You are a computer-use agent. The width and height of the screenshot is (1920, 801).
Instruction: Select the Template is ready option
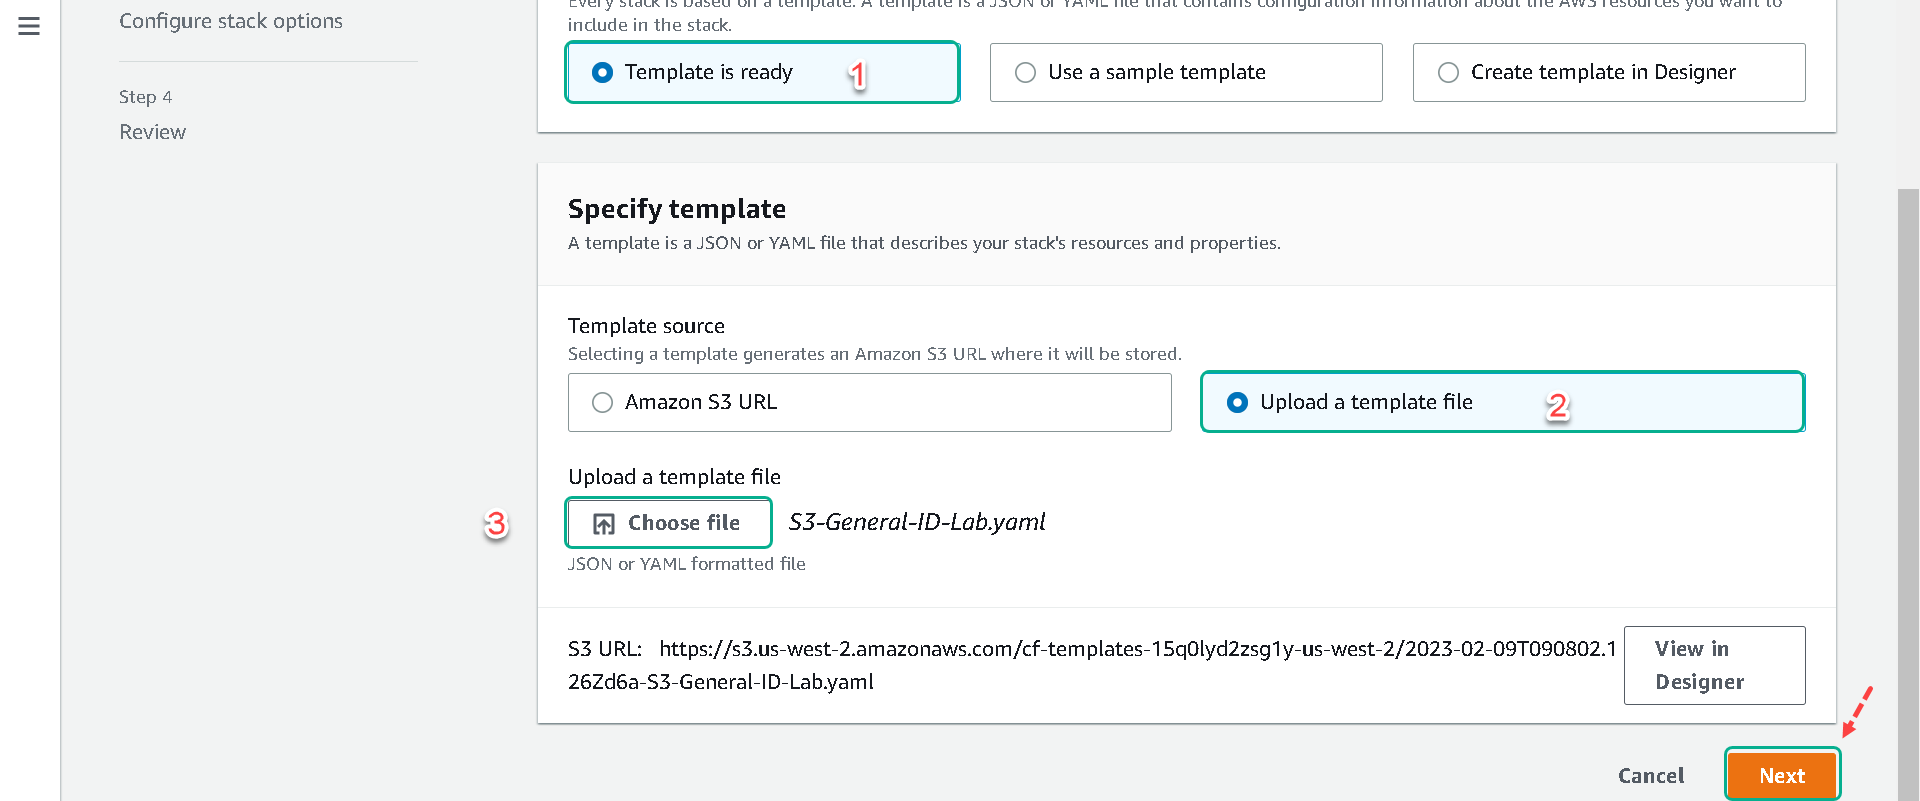(x=762, y=72)
